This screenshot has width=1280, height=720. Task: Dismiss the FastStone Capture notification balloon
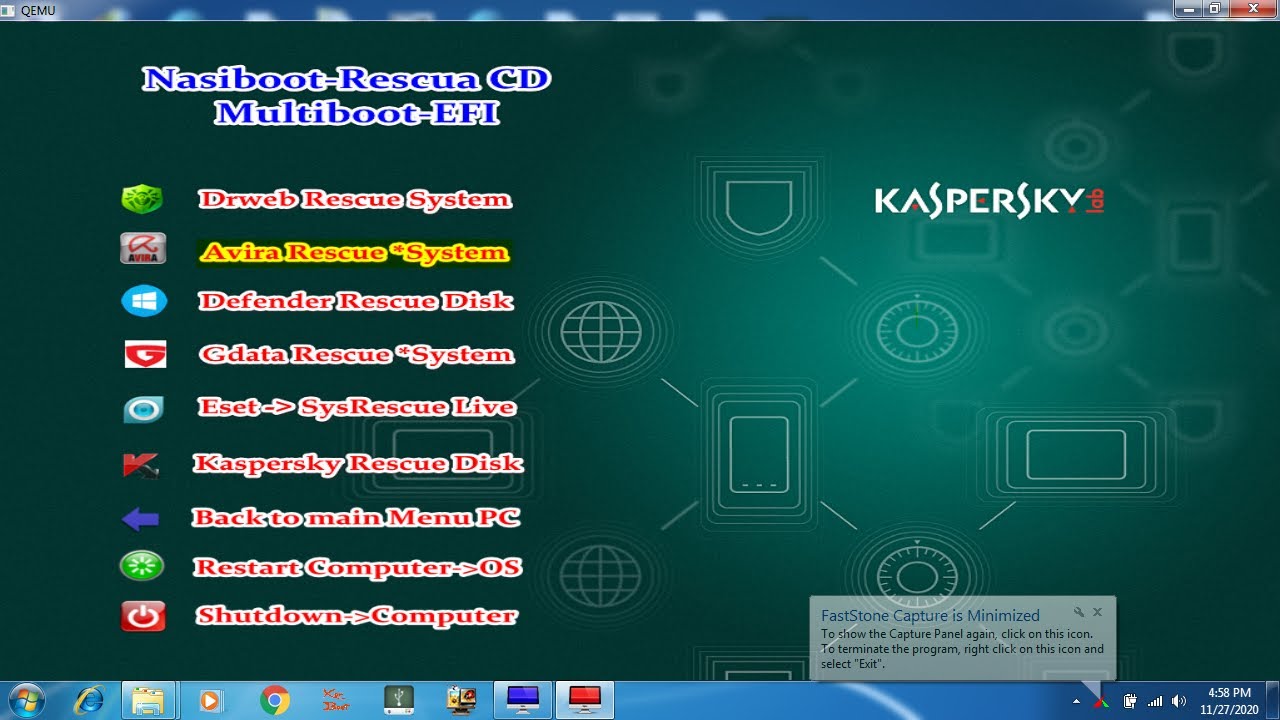tap(1097, 612)
